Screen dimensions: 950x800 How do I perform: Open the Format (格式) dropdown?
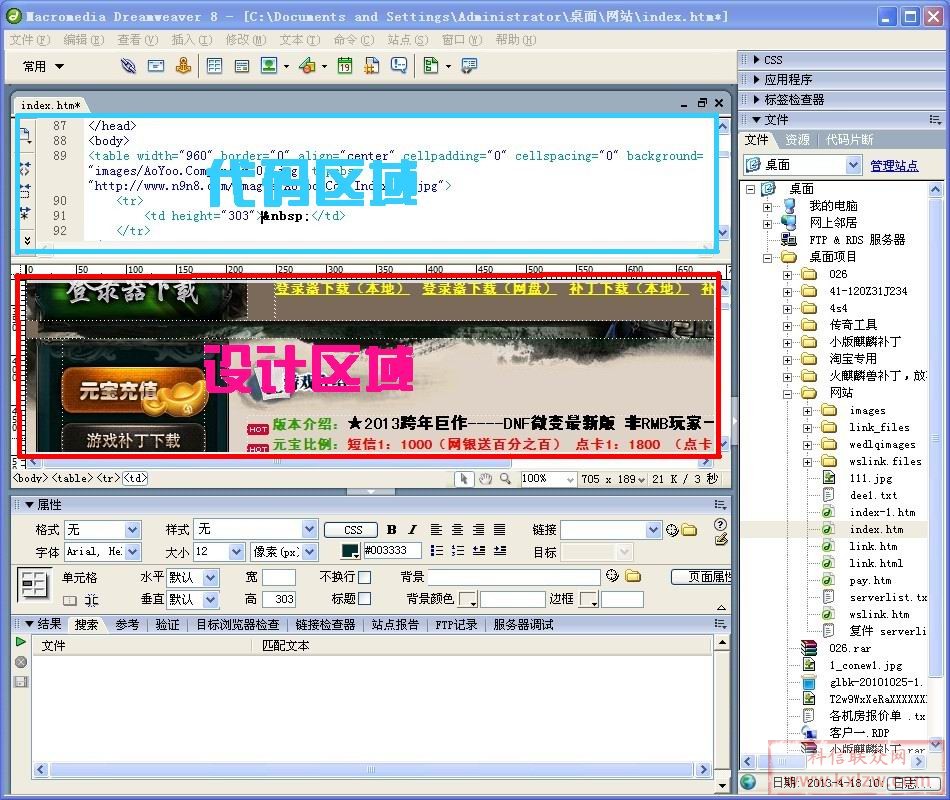point(133,530)
